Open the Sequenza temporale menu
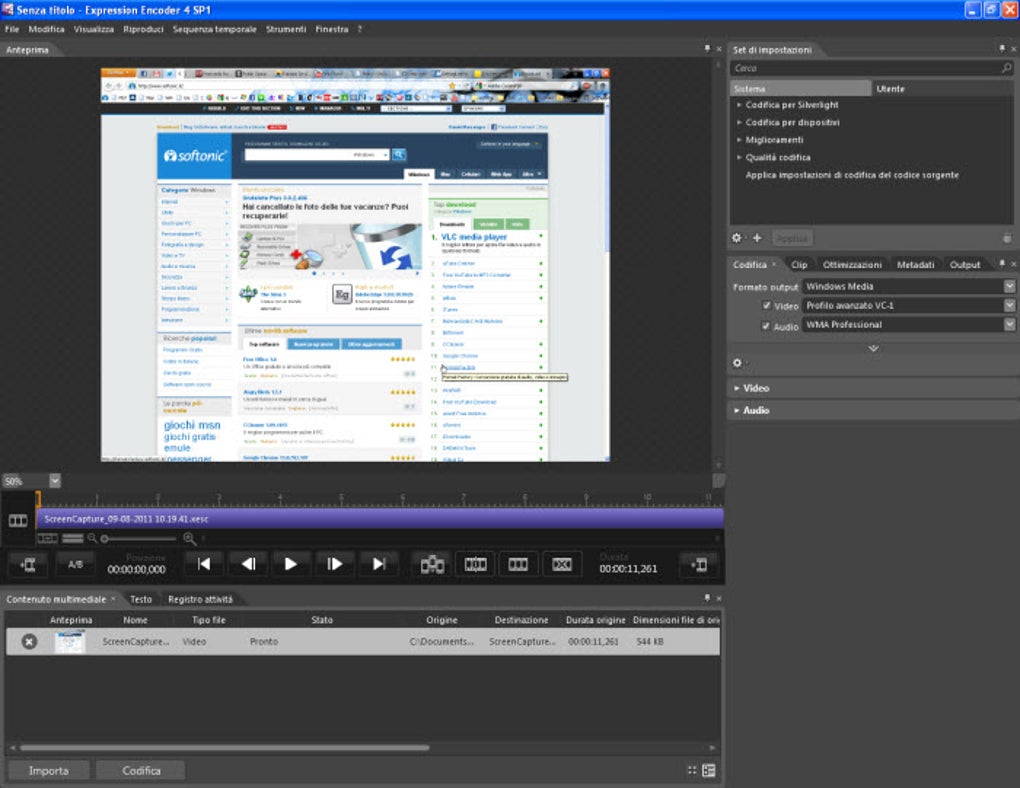1020x788 pixels. (214, 29)
